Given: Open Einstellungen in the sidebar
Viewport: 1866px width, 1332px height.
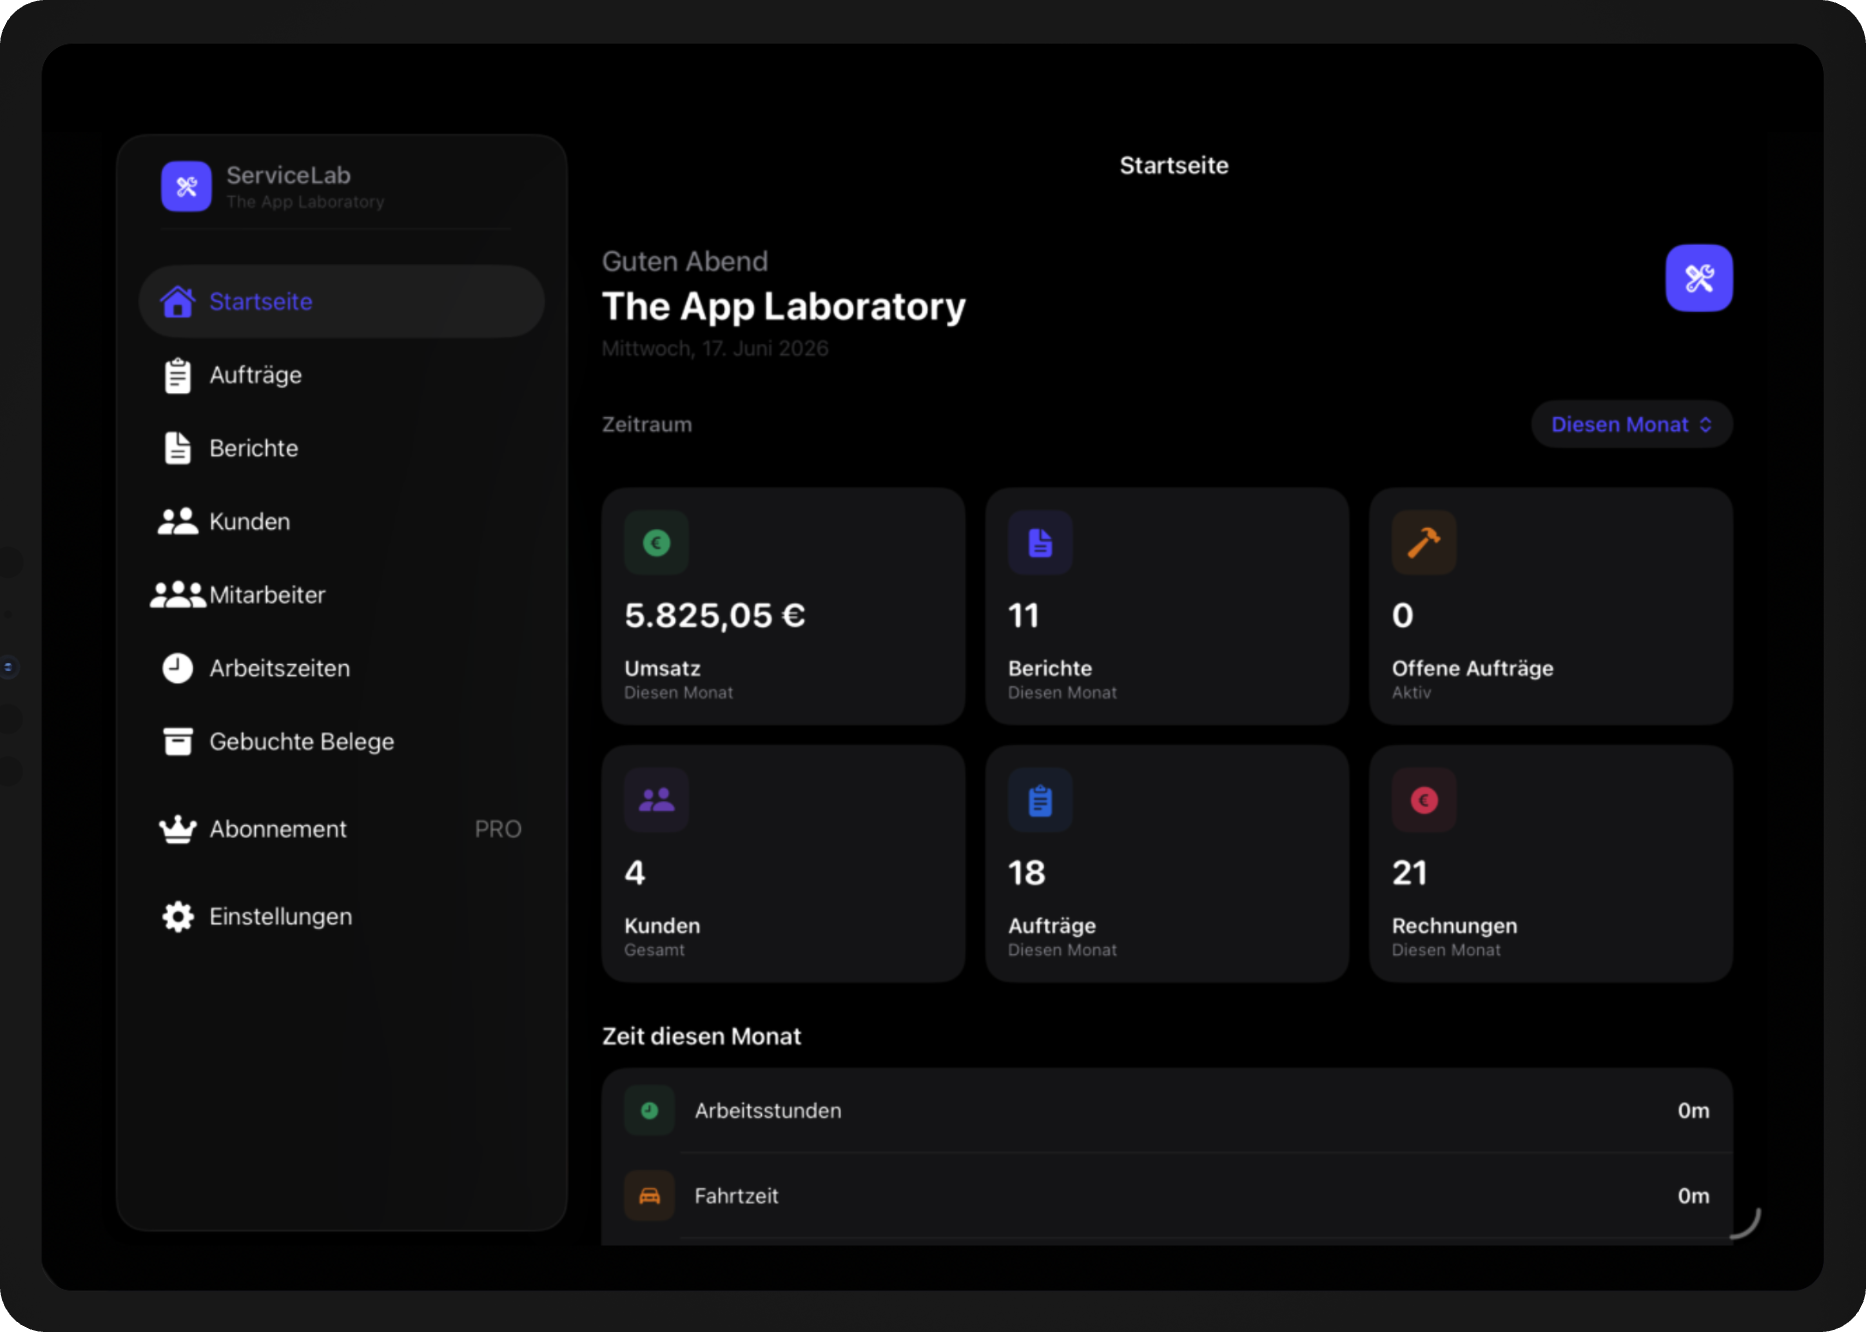Looking at the screenshot, I should tap(341, 916).
